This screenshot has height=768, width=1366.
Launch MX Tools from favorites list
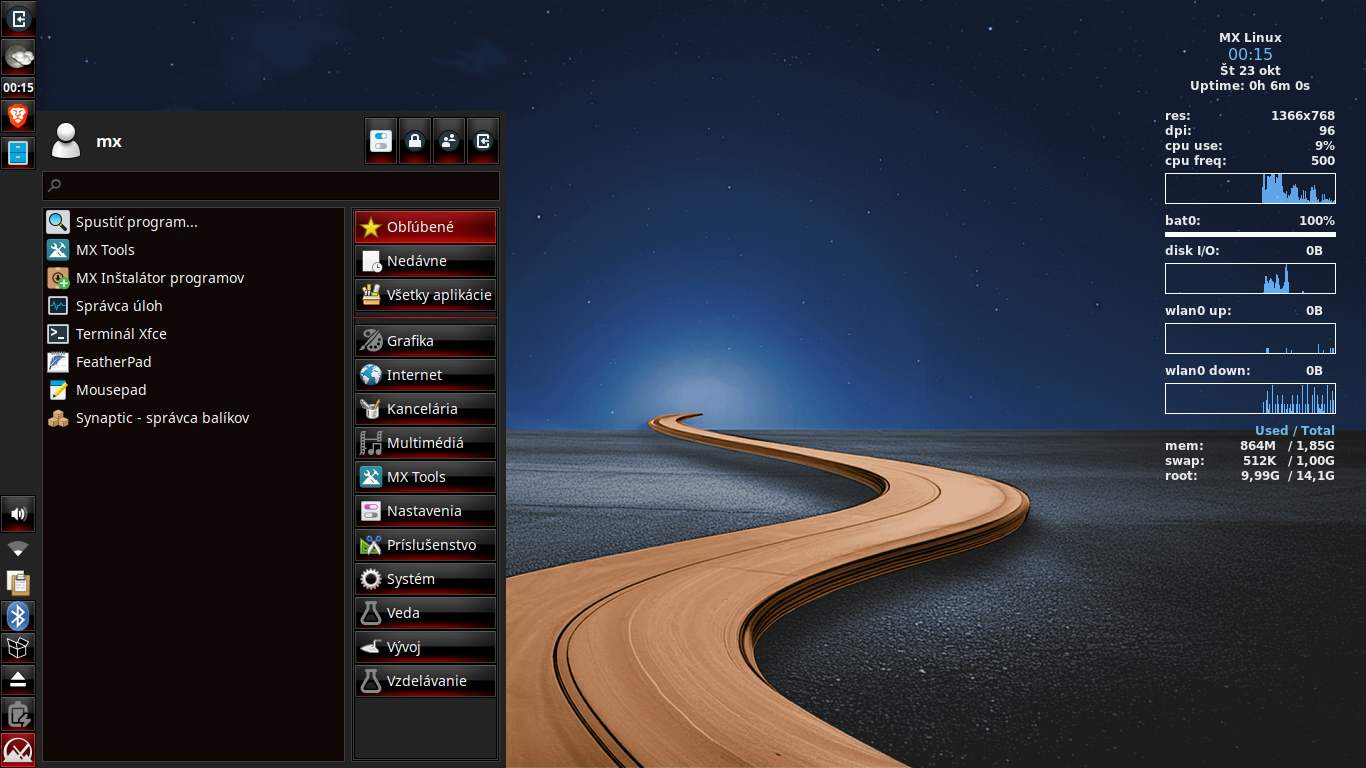194,250
